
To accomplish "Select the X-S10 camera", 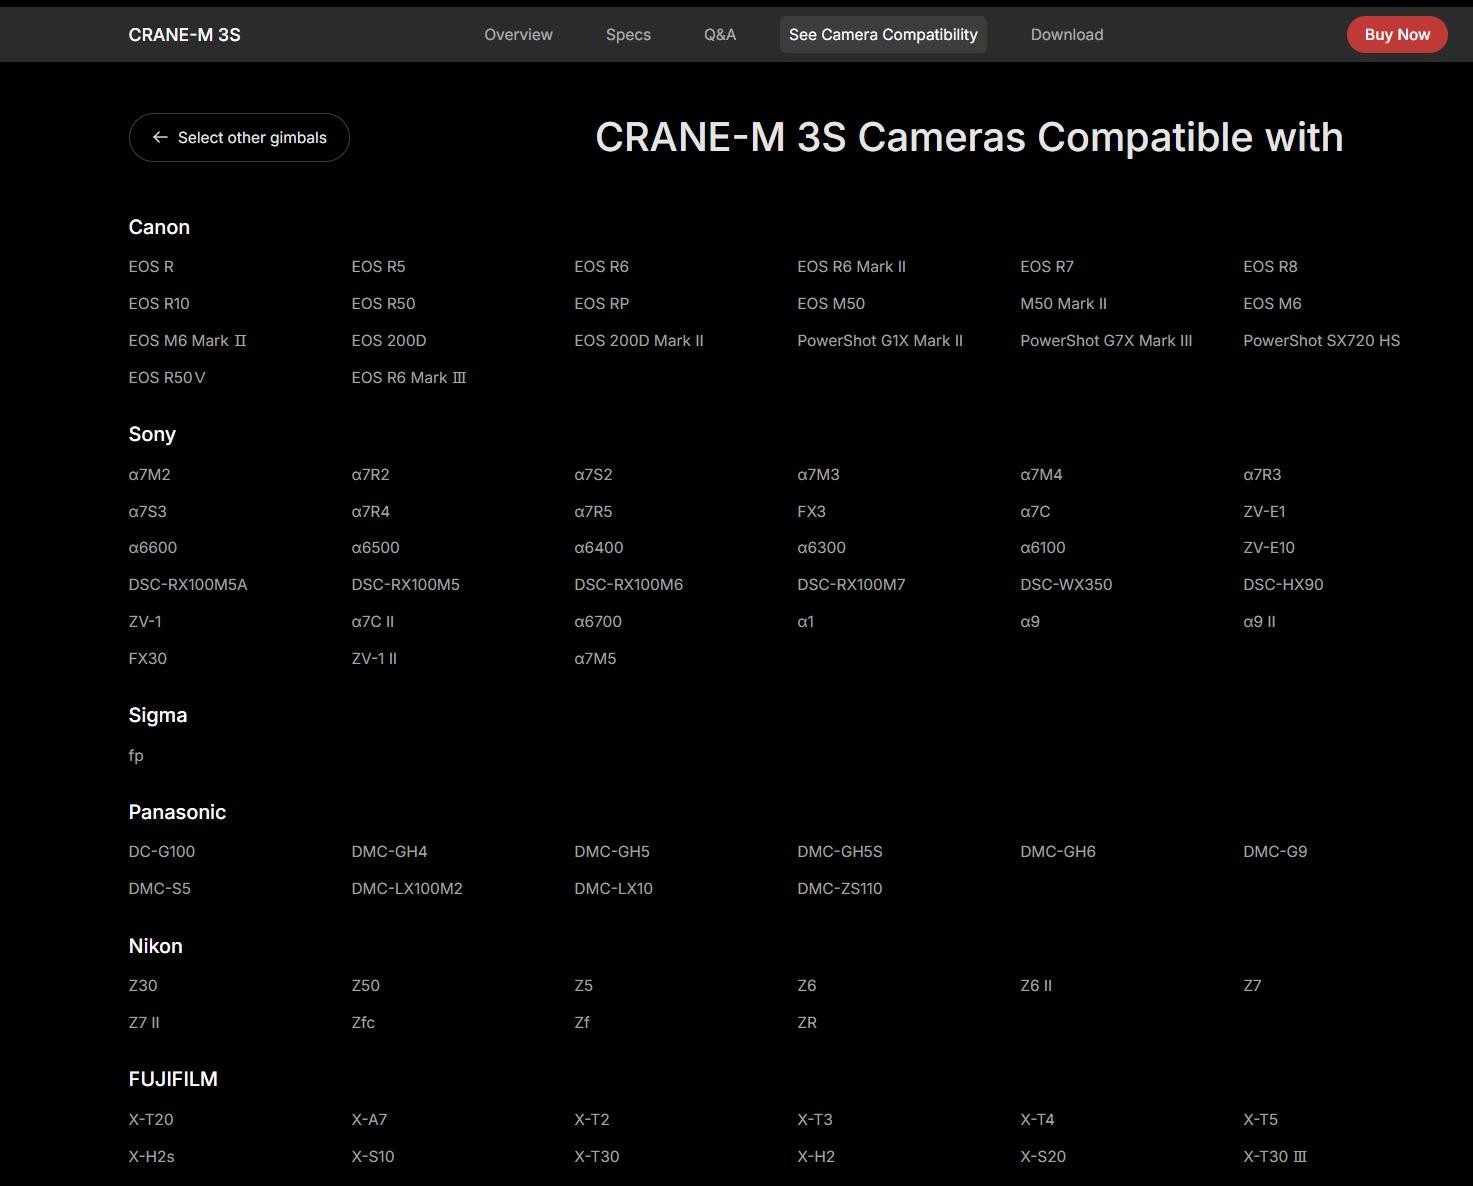I will coord(372,1156).
